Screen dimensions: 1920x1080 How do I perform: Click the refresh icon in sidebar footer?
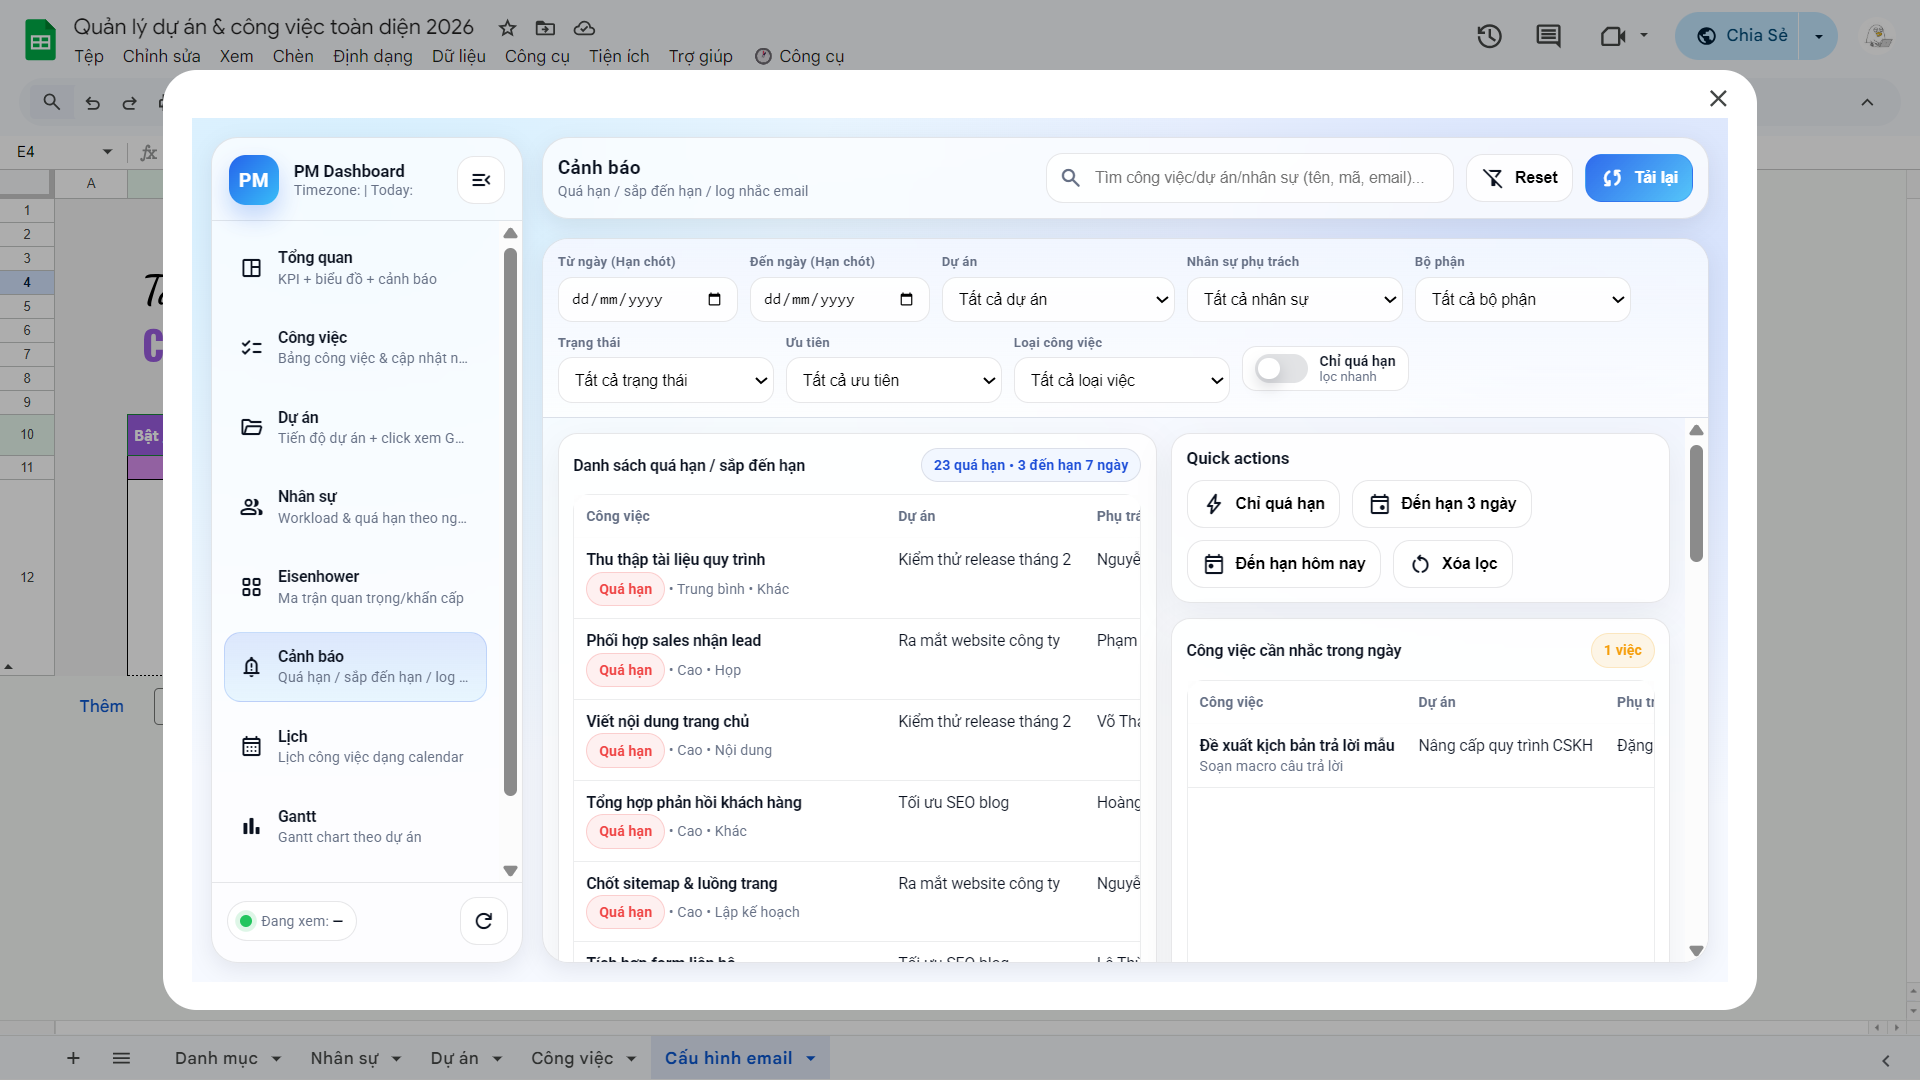(x=484, y=921)
